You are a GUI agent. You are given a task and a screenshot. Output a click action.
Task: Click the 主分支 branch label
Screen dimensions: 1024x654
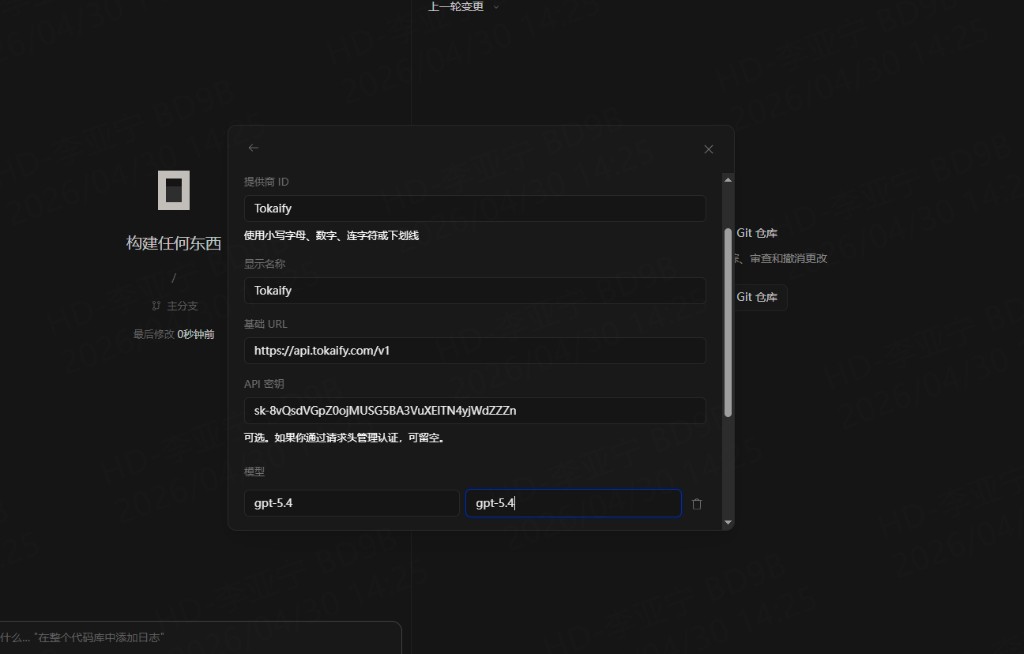(182, 306)
